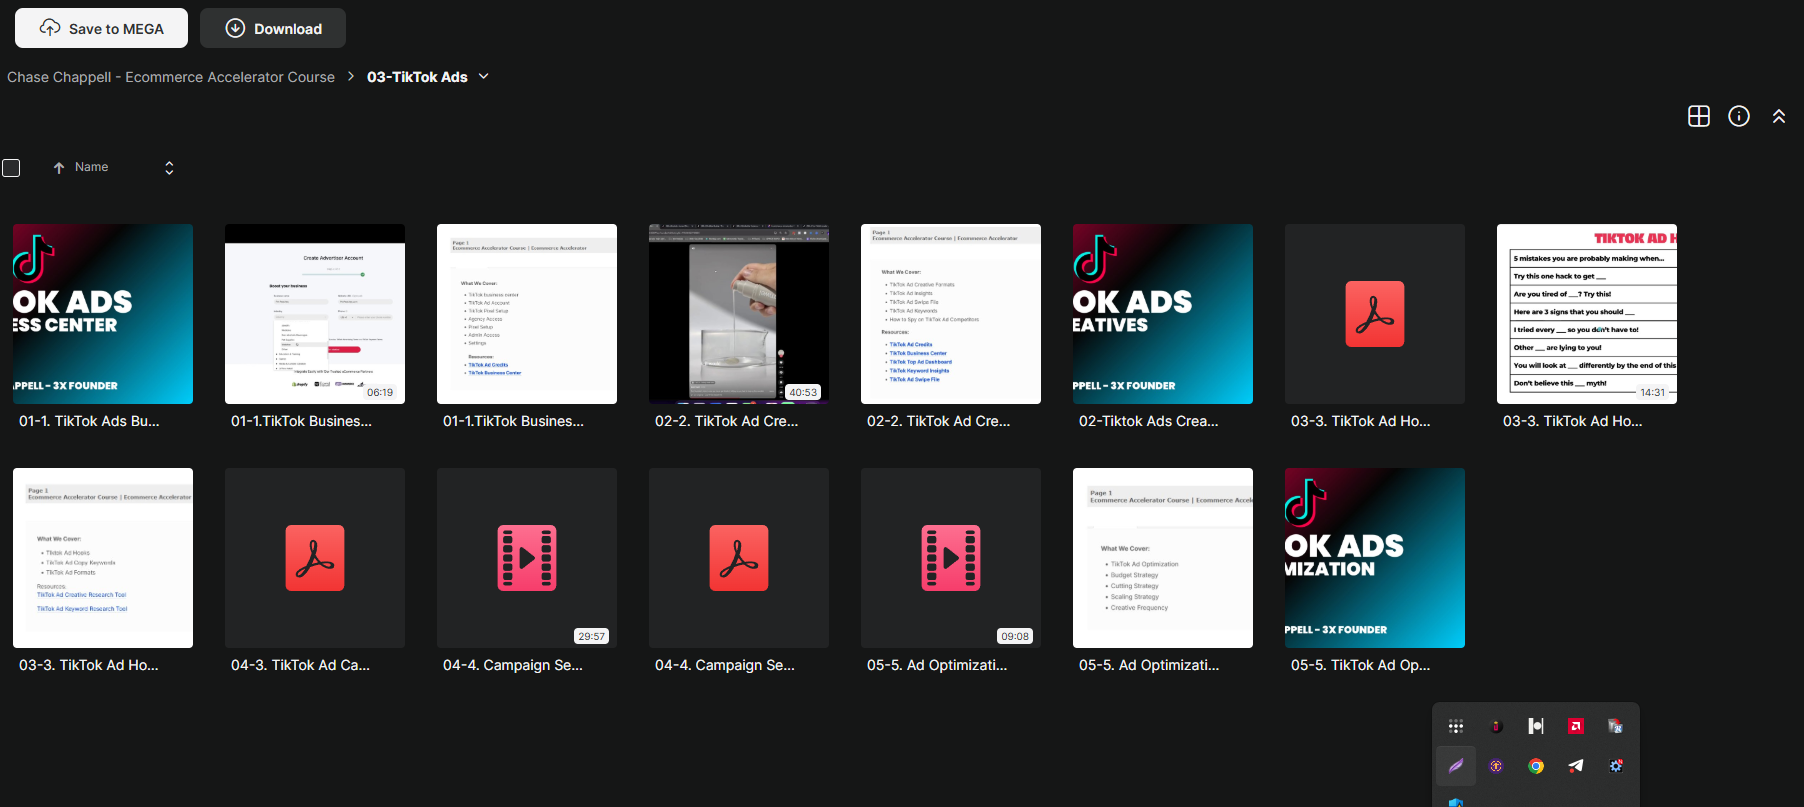This screenshot has height=807, width=1804.
Task: Click the blue gear tray icon with N badge
Action: (x=1616, y=766)
